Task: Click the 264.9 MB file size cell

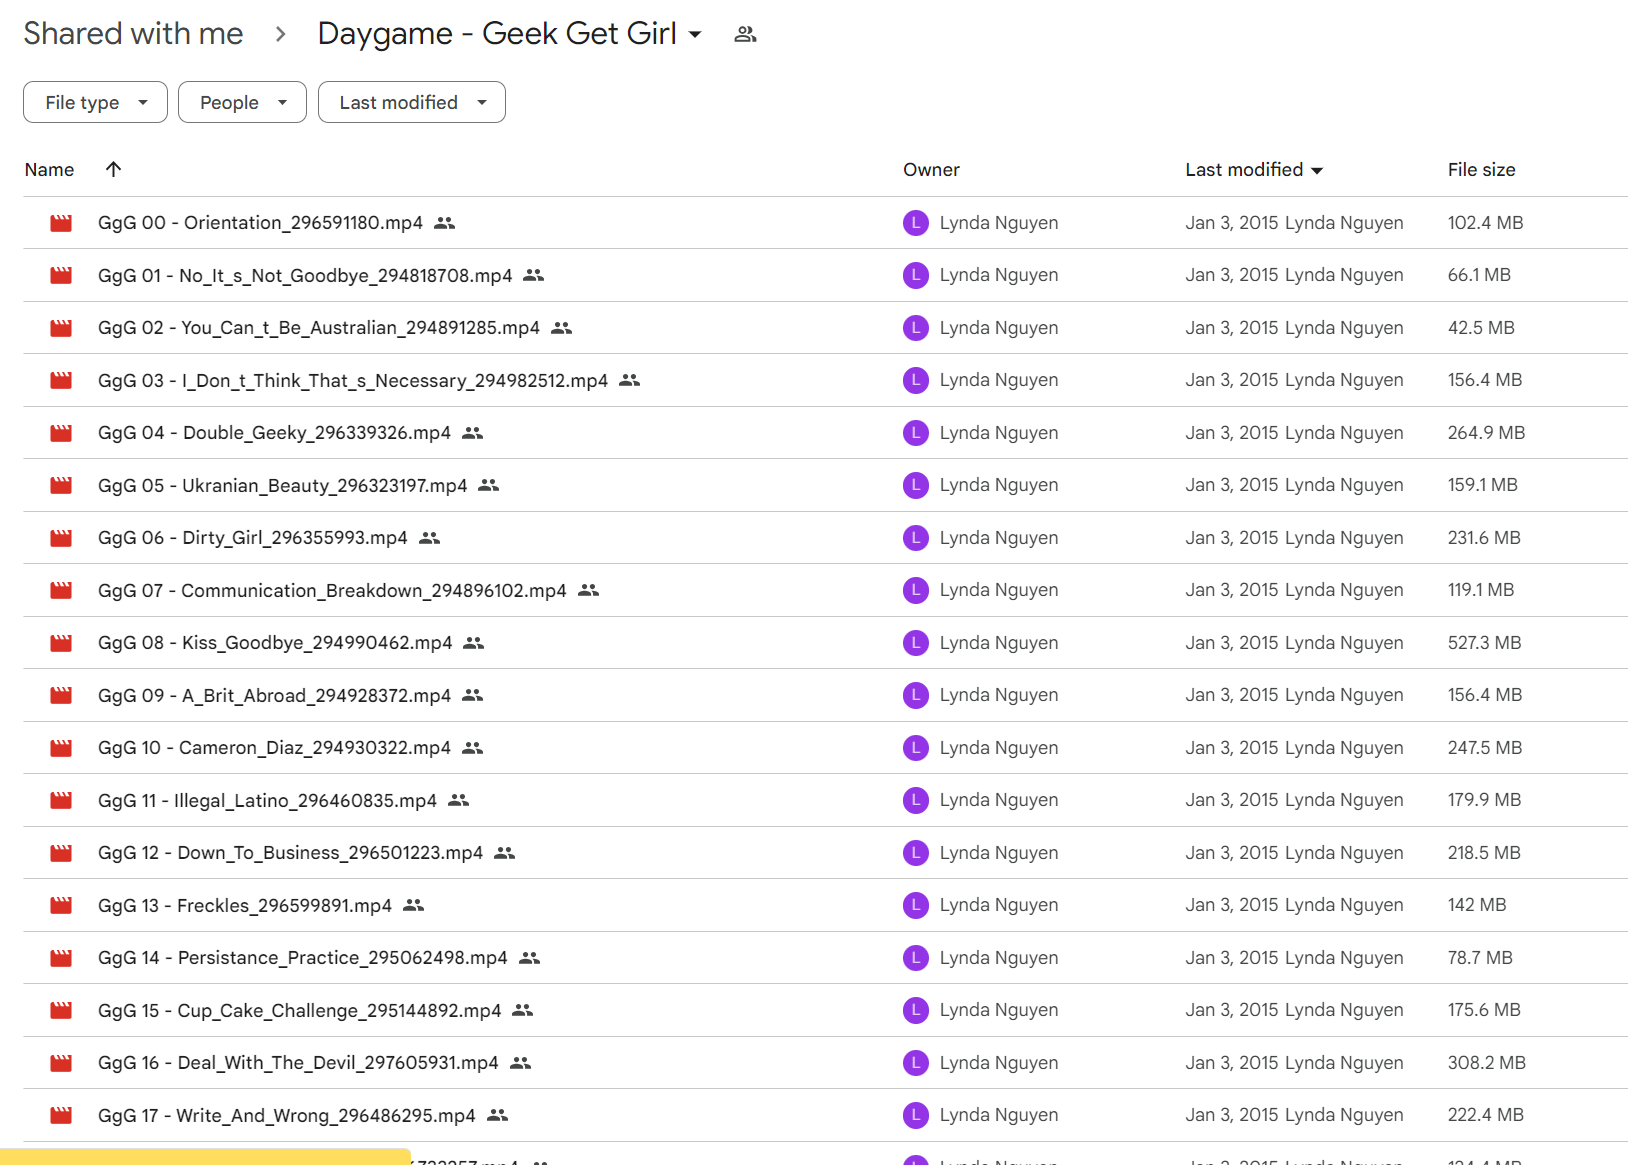Action: tap(1486, 433)
